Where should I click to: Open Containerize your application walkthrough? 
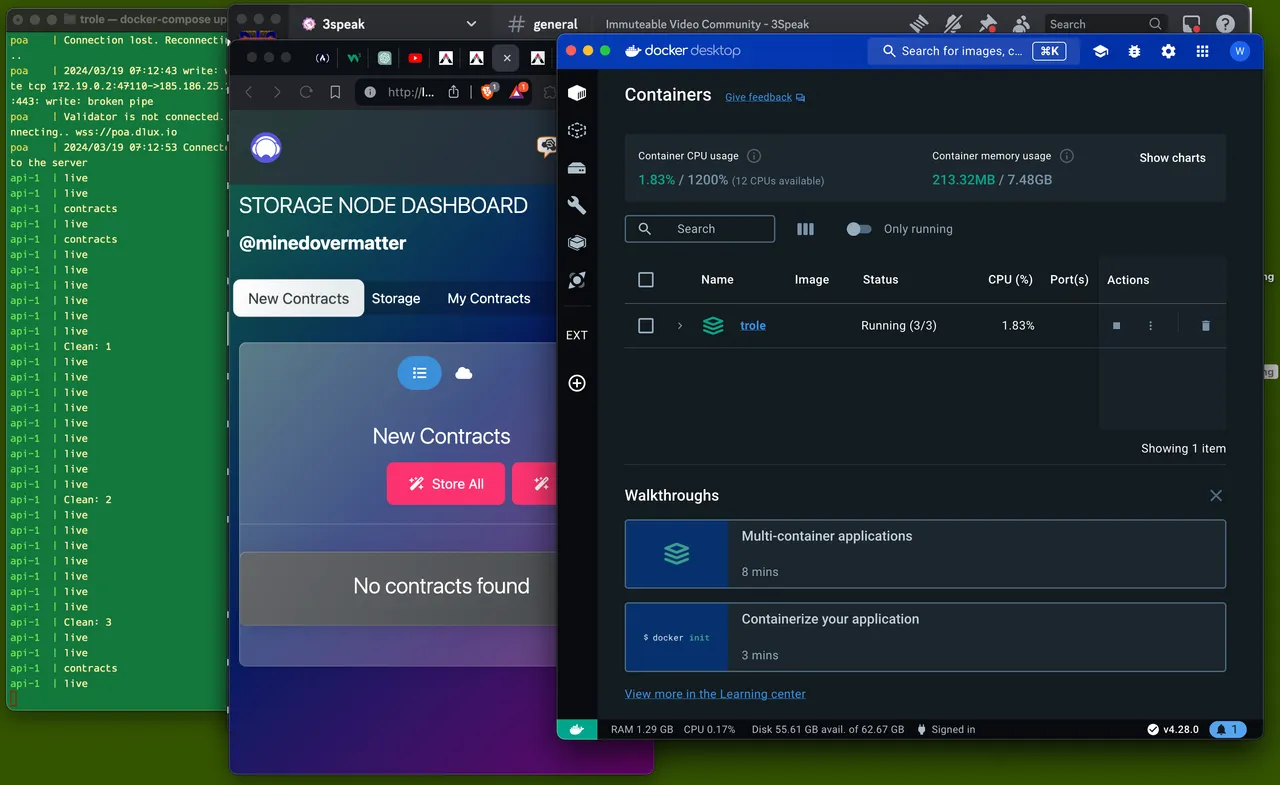click(925, 637)
